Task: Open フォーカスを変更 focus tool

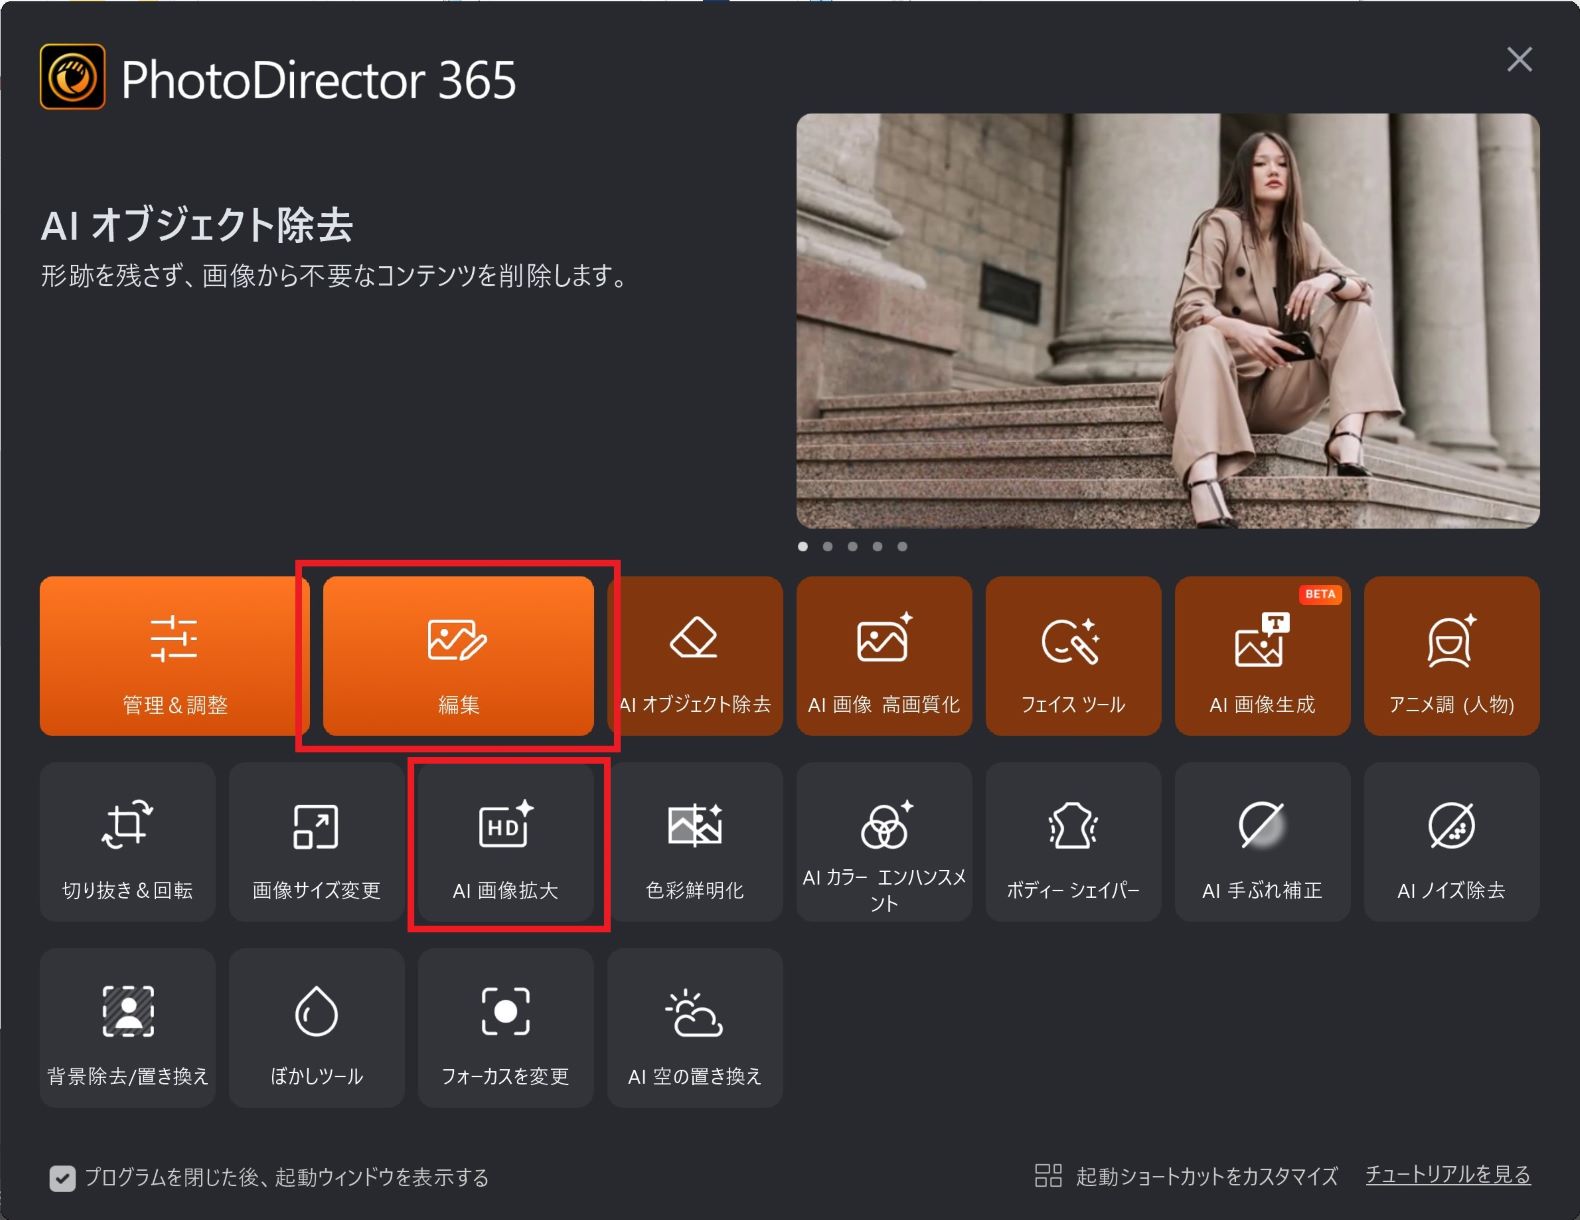Action: coord(506,1028)
